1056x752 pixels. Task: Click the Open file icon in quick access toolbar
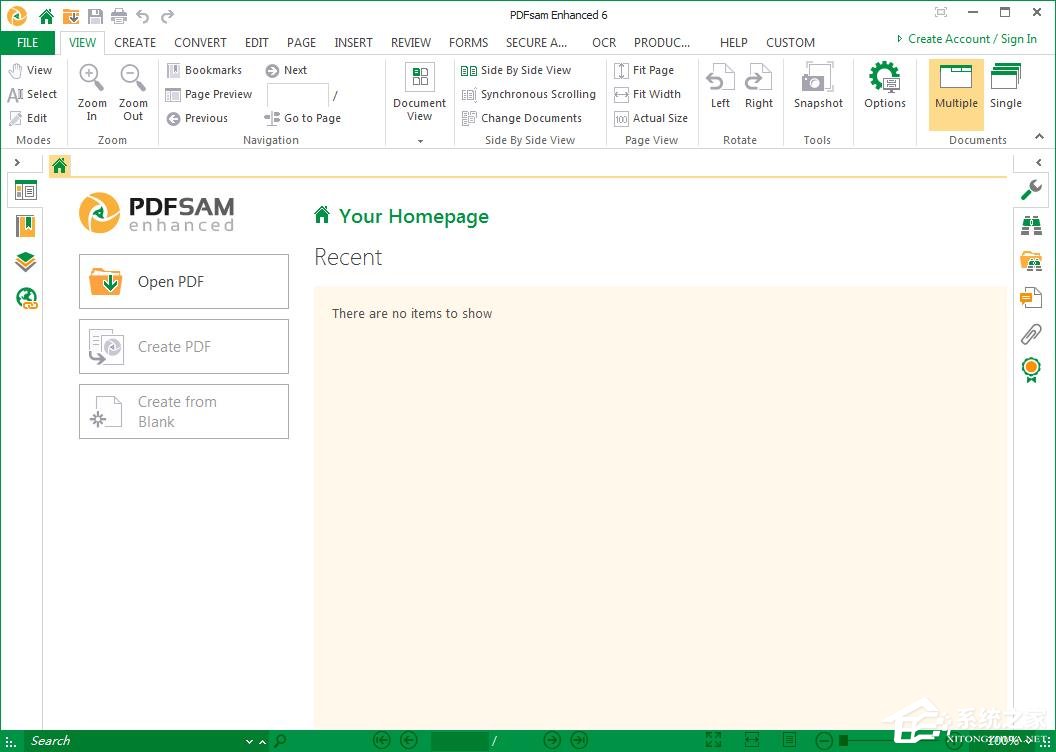(71, 15)
